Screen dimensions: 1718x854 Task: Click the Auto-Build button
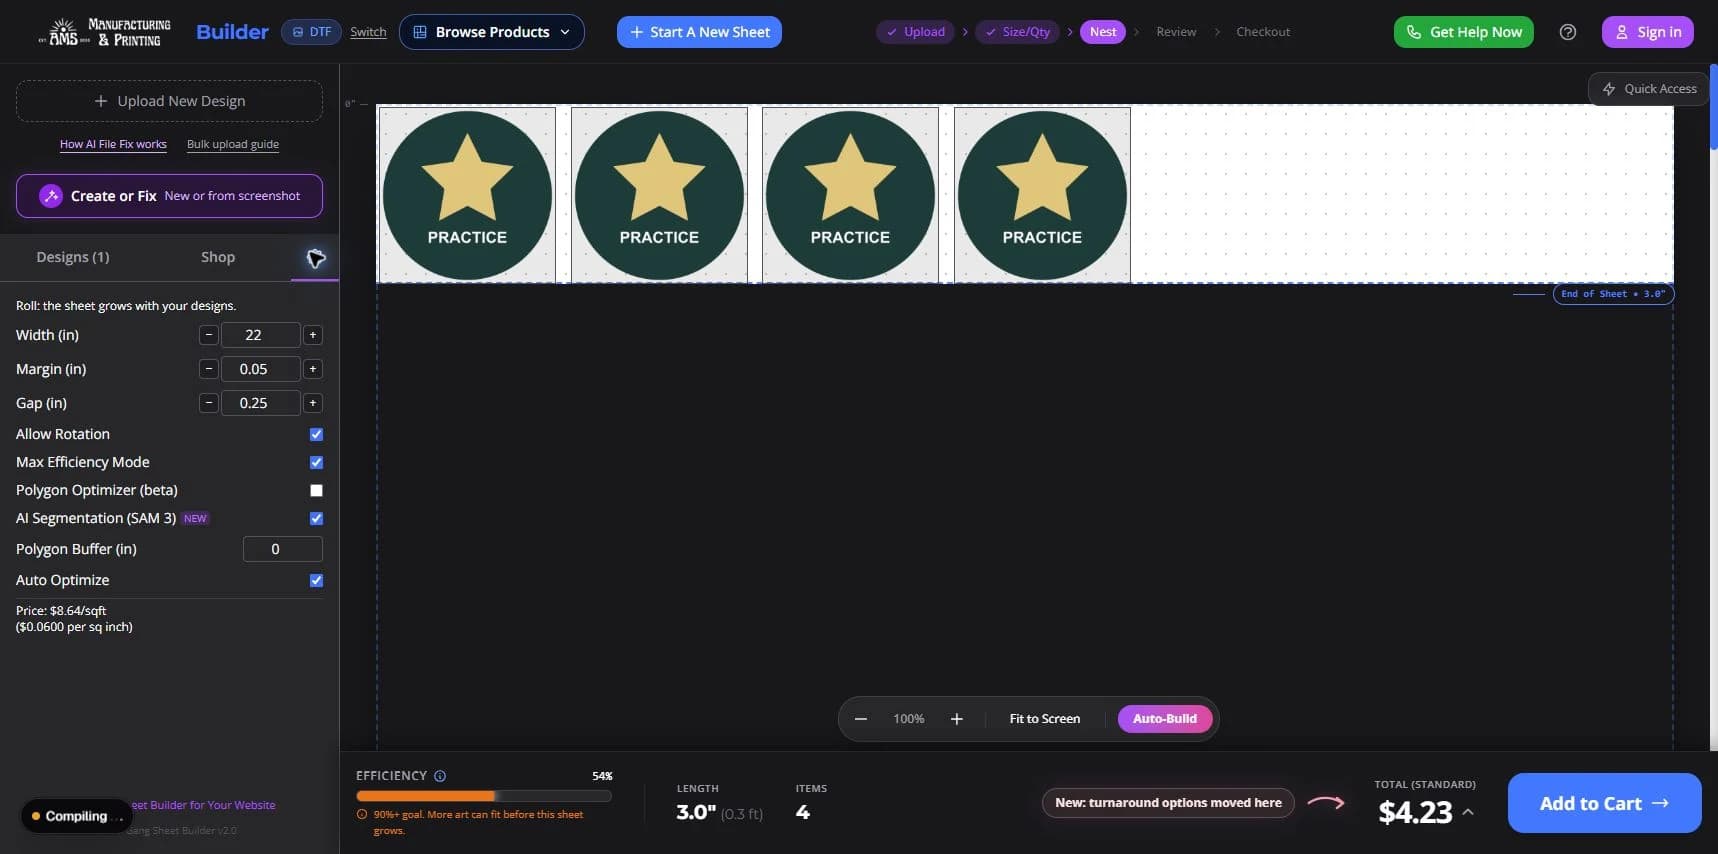[x=1164, y=719]
